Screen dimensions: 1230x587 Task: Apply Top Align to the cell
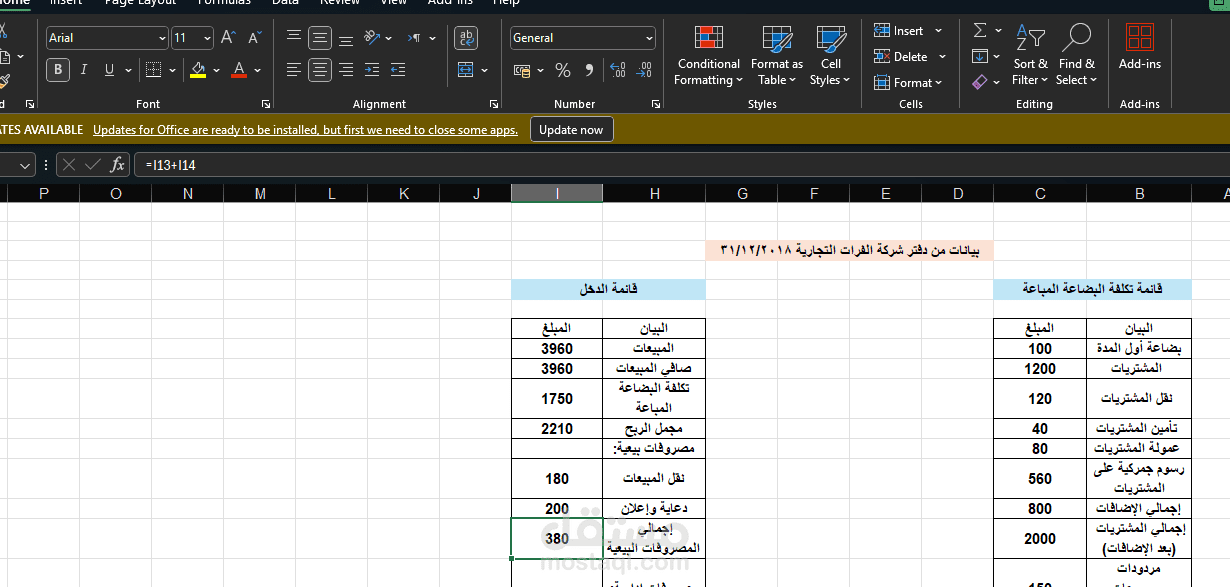pos(294,38)
